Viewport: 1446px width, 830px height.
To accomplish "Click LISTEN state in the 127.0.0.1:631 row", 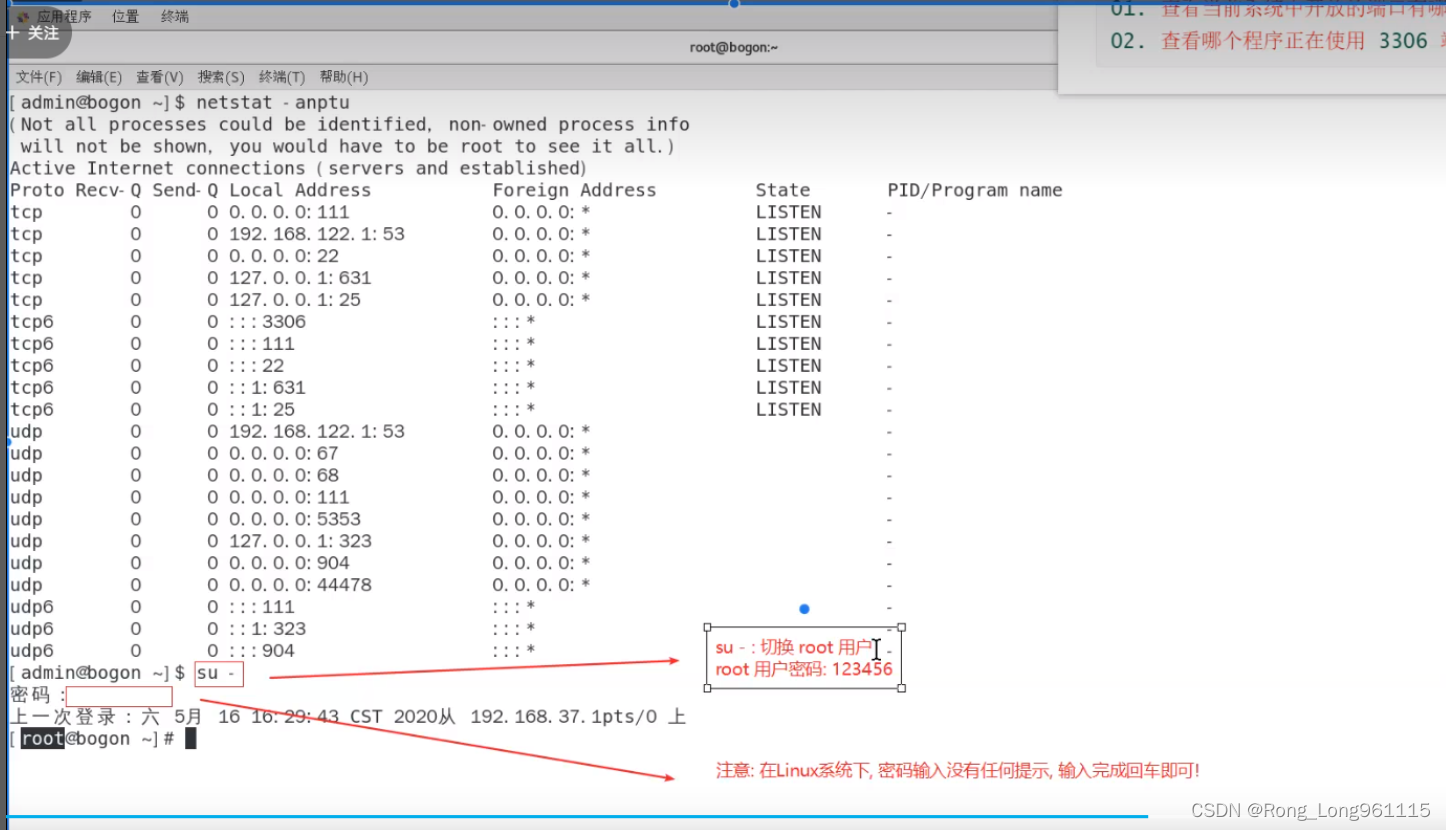I will pos(789,278).
